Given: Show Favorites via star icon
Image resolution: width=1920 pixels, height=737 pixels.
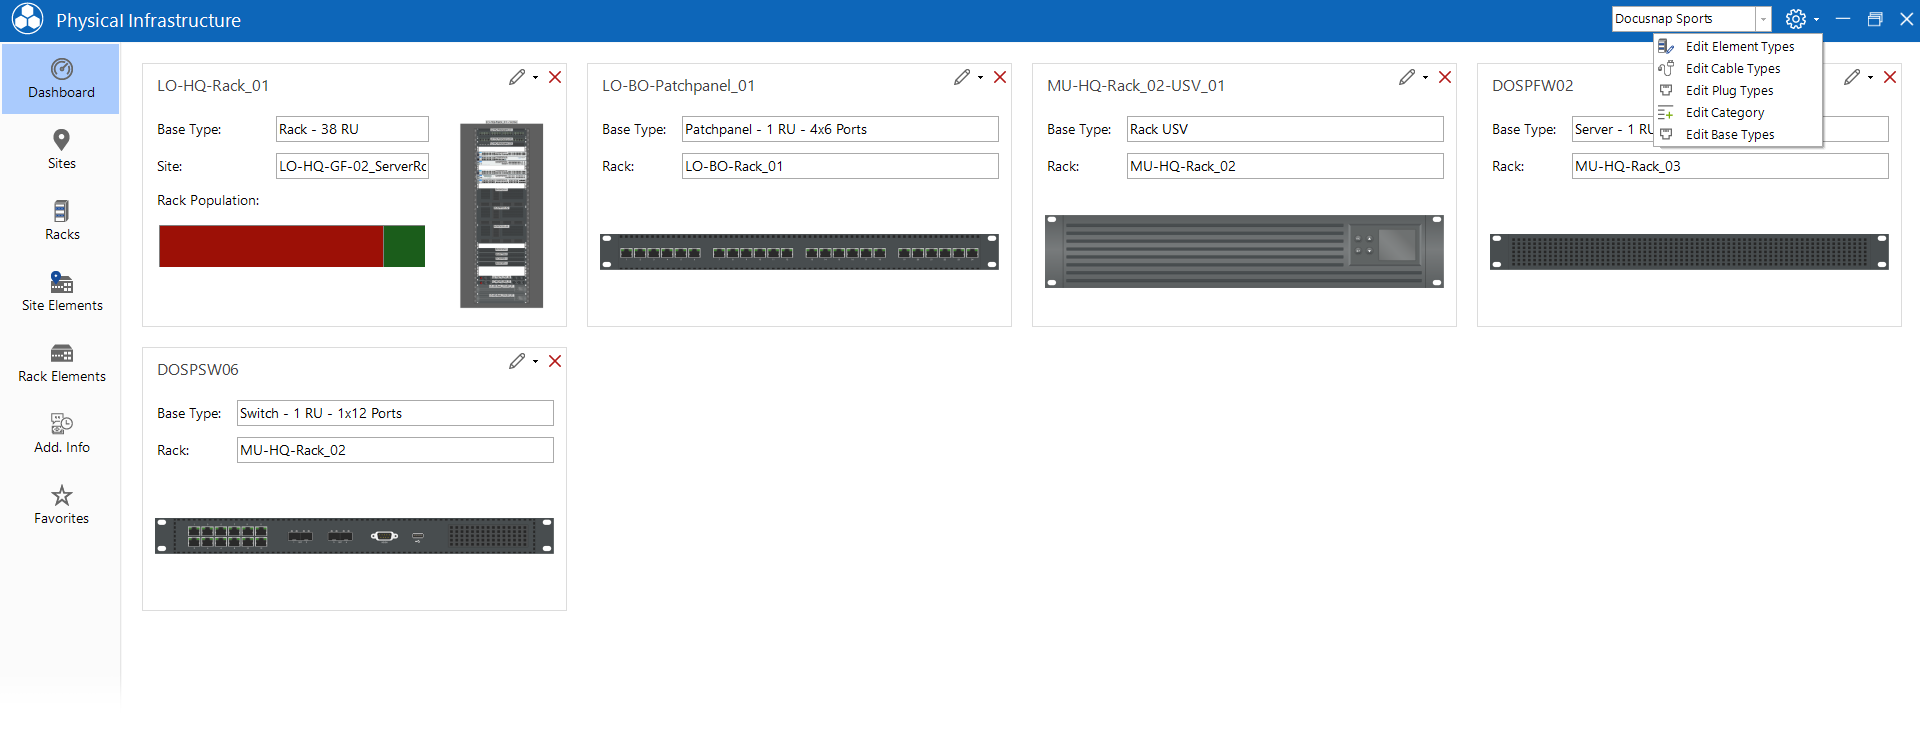Looking at the screenshot, I should click(62, 495).
